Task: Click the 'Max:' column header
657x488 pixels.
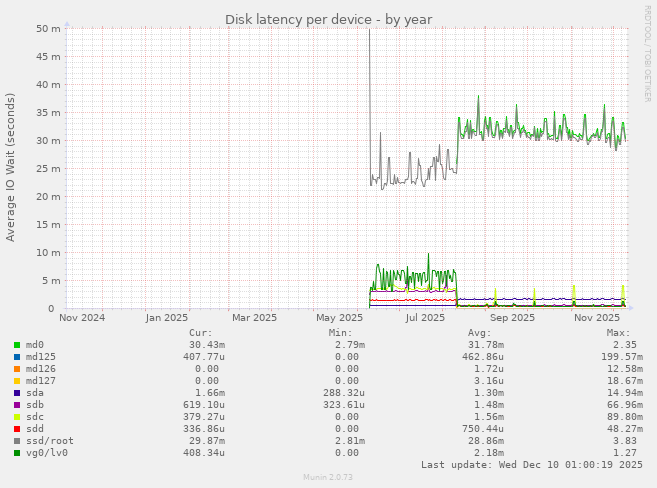Action: point(618,333)
